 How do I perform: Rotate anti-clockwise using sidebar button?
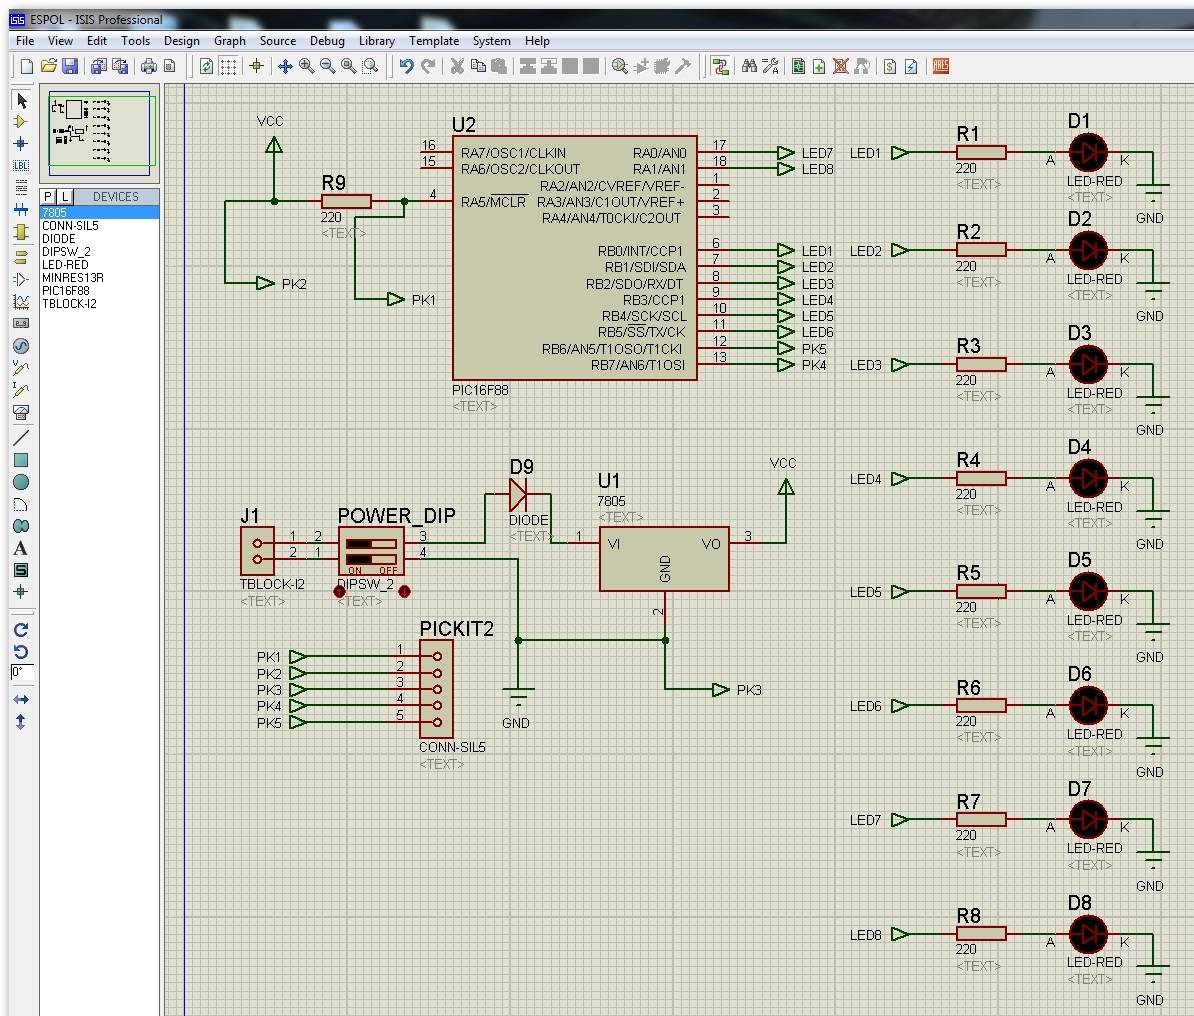pyautogui.click(x=21, y=652)
